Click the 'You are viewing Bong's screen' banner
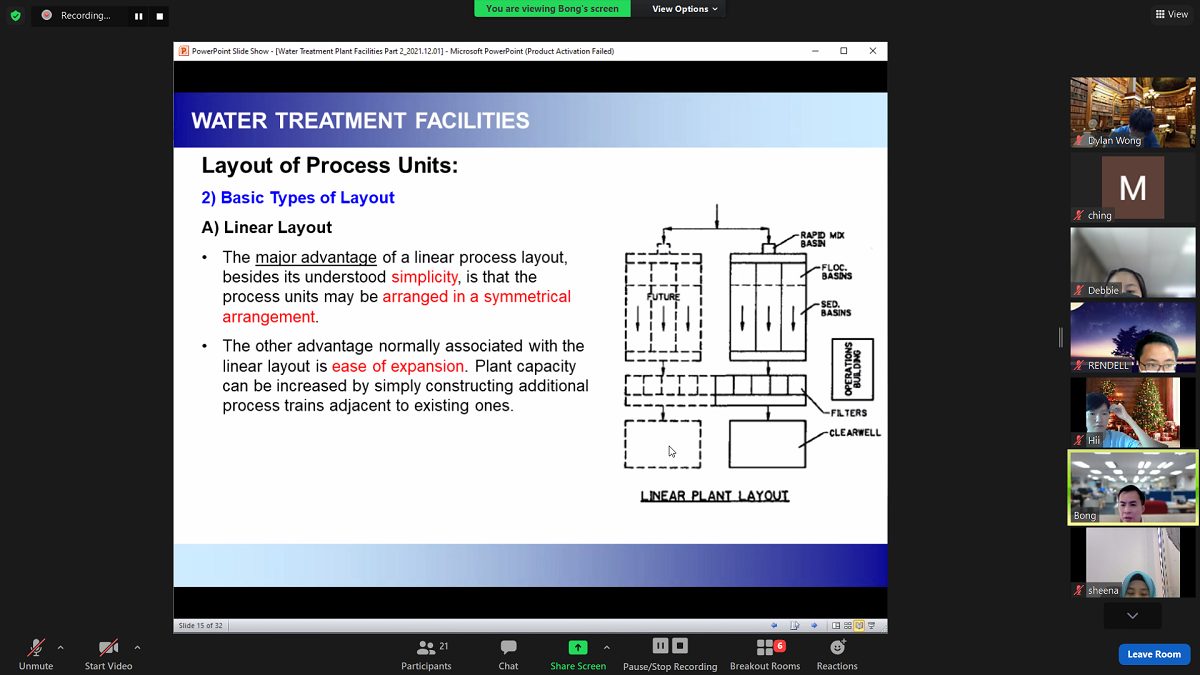The image size is (1200, 675). pyautogui.click(x=552, y=9)
